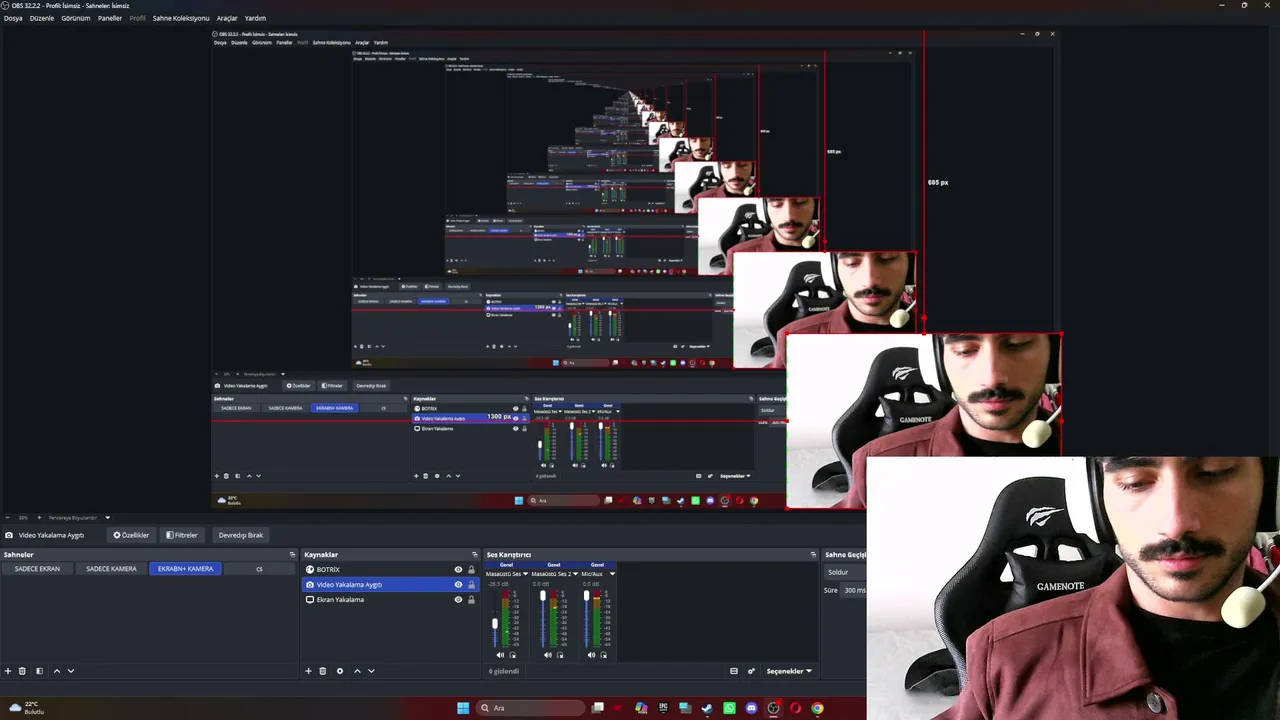Open the Mic/Aux channel dropdown menu
Image resolution: width=1280 pixels, height=720 pixels.
(612, 574)
